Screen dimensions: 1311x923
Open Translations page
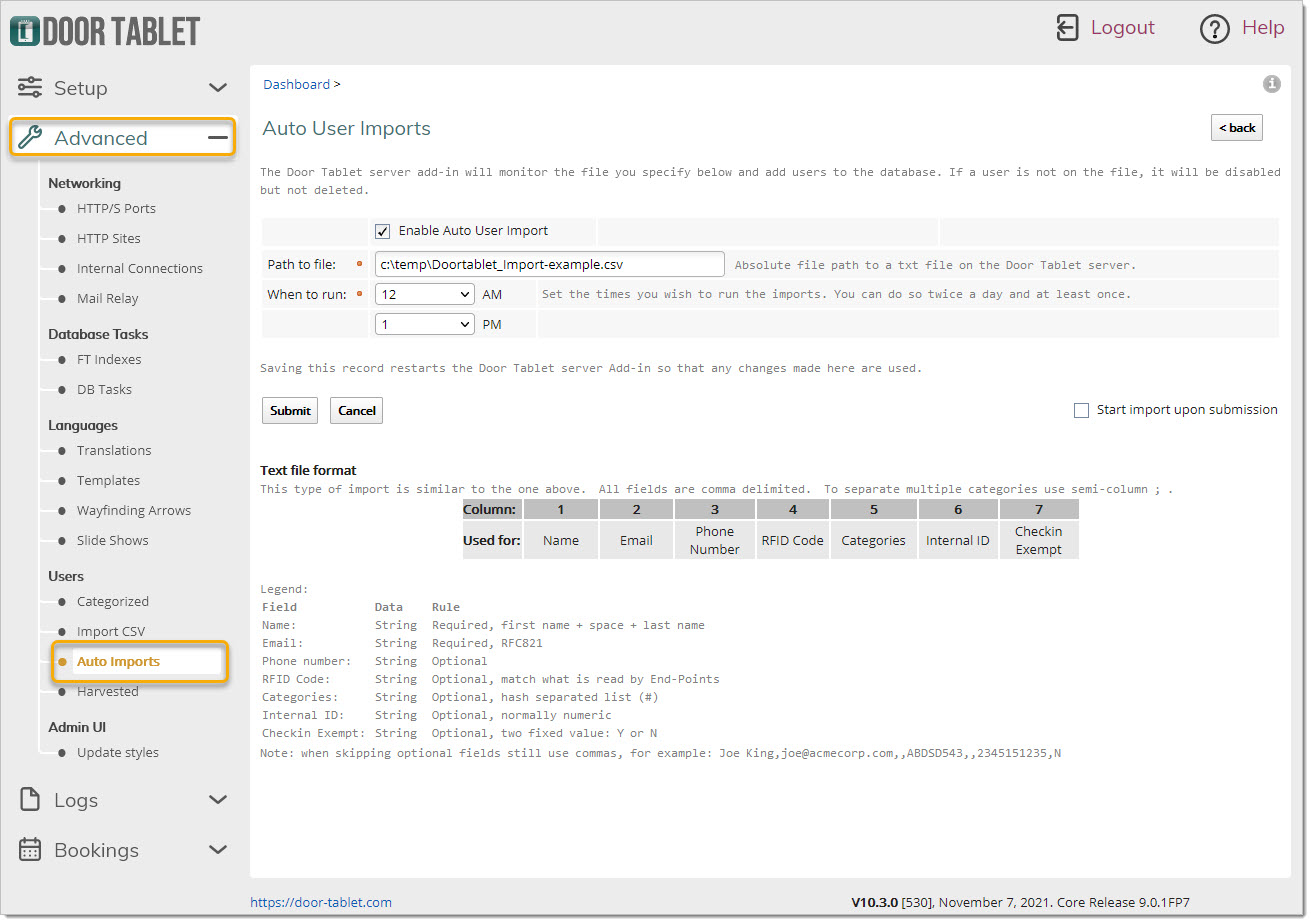[114, 451]
